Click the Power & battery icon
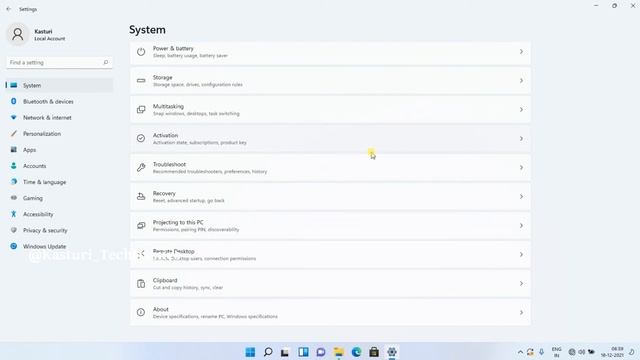Screen dimensions: 640x360 tap(141, 52)
